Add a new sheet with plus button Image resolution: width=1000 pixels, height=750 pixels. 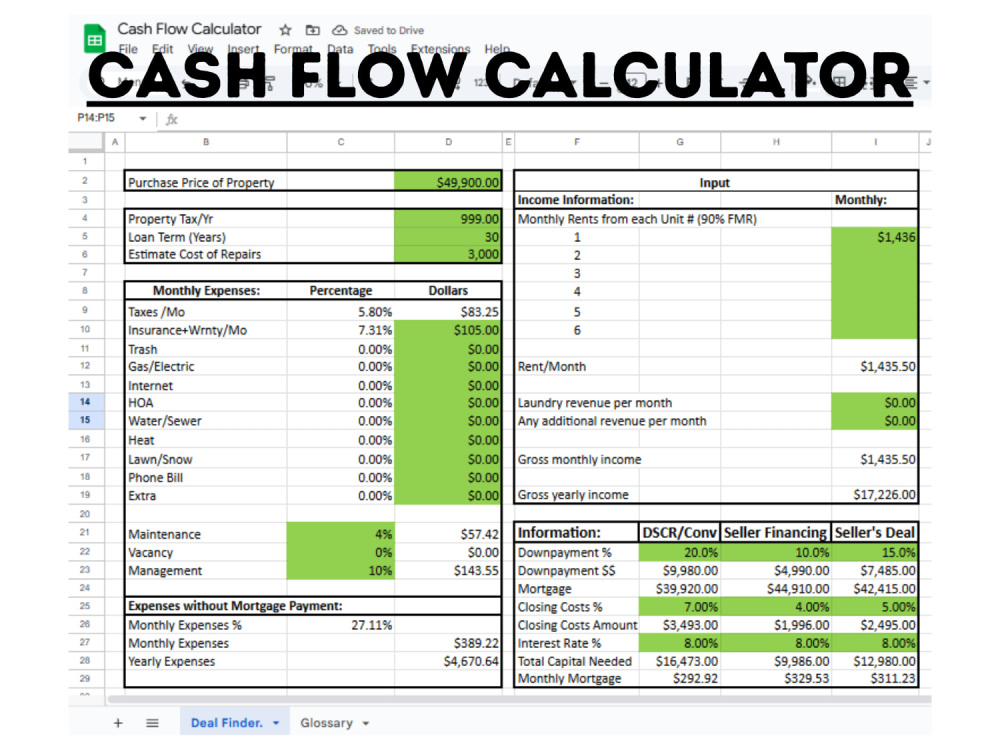click(118, 723)
